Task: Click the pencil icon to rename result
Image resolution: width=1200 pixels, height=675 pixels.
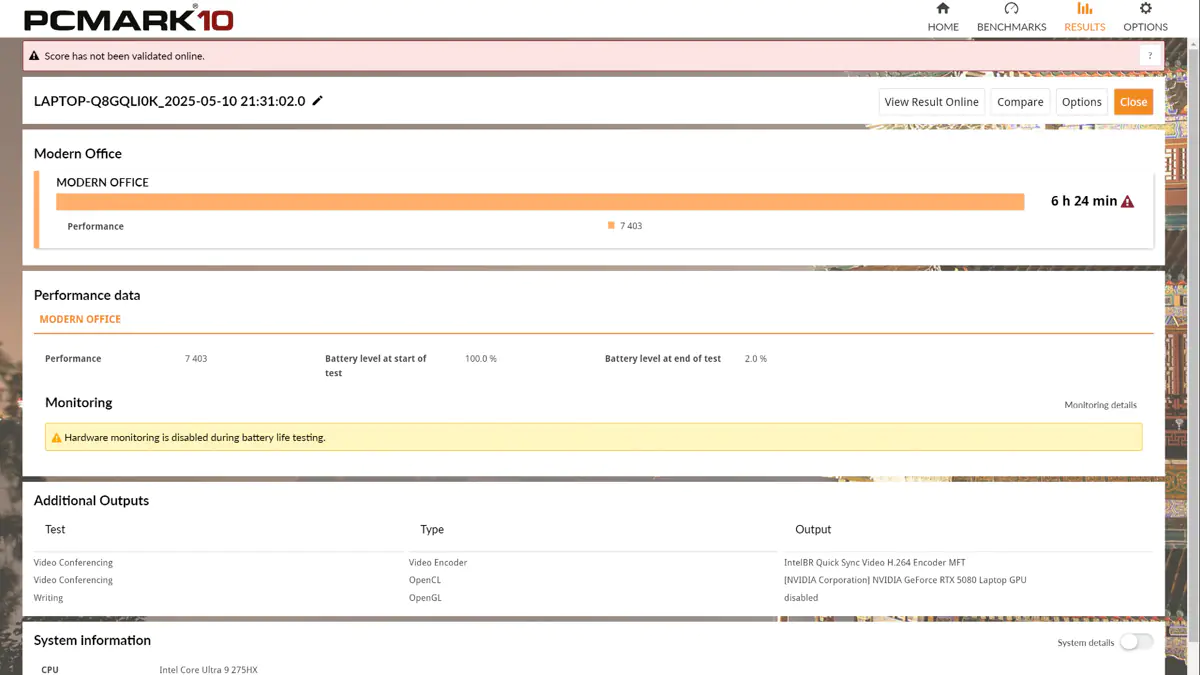Action: coord(318,101)
